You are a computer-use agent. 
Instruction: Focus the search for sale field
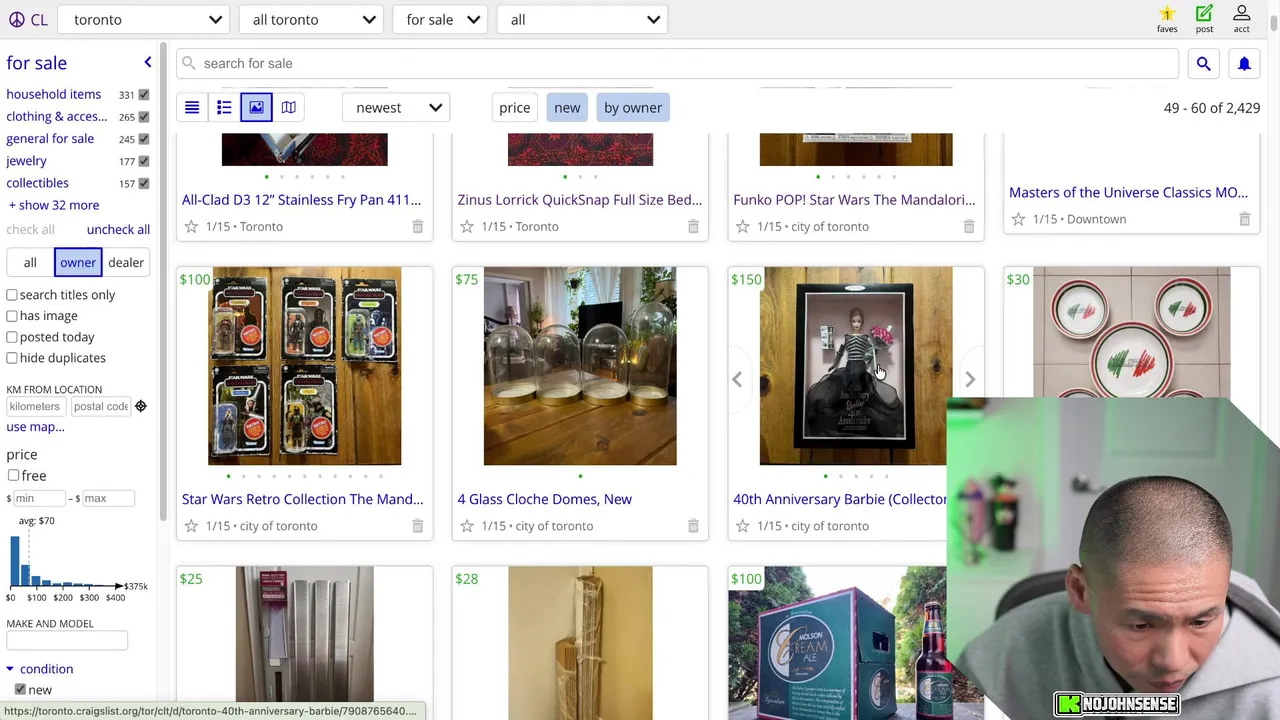(x=678, y=63)
